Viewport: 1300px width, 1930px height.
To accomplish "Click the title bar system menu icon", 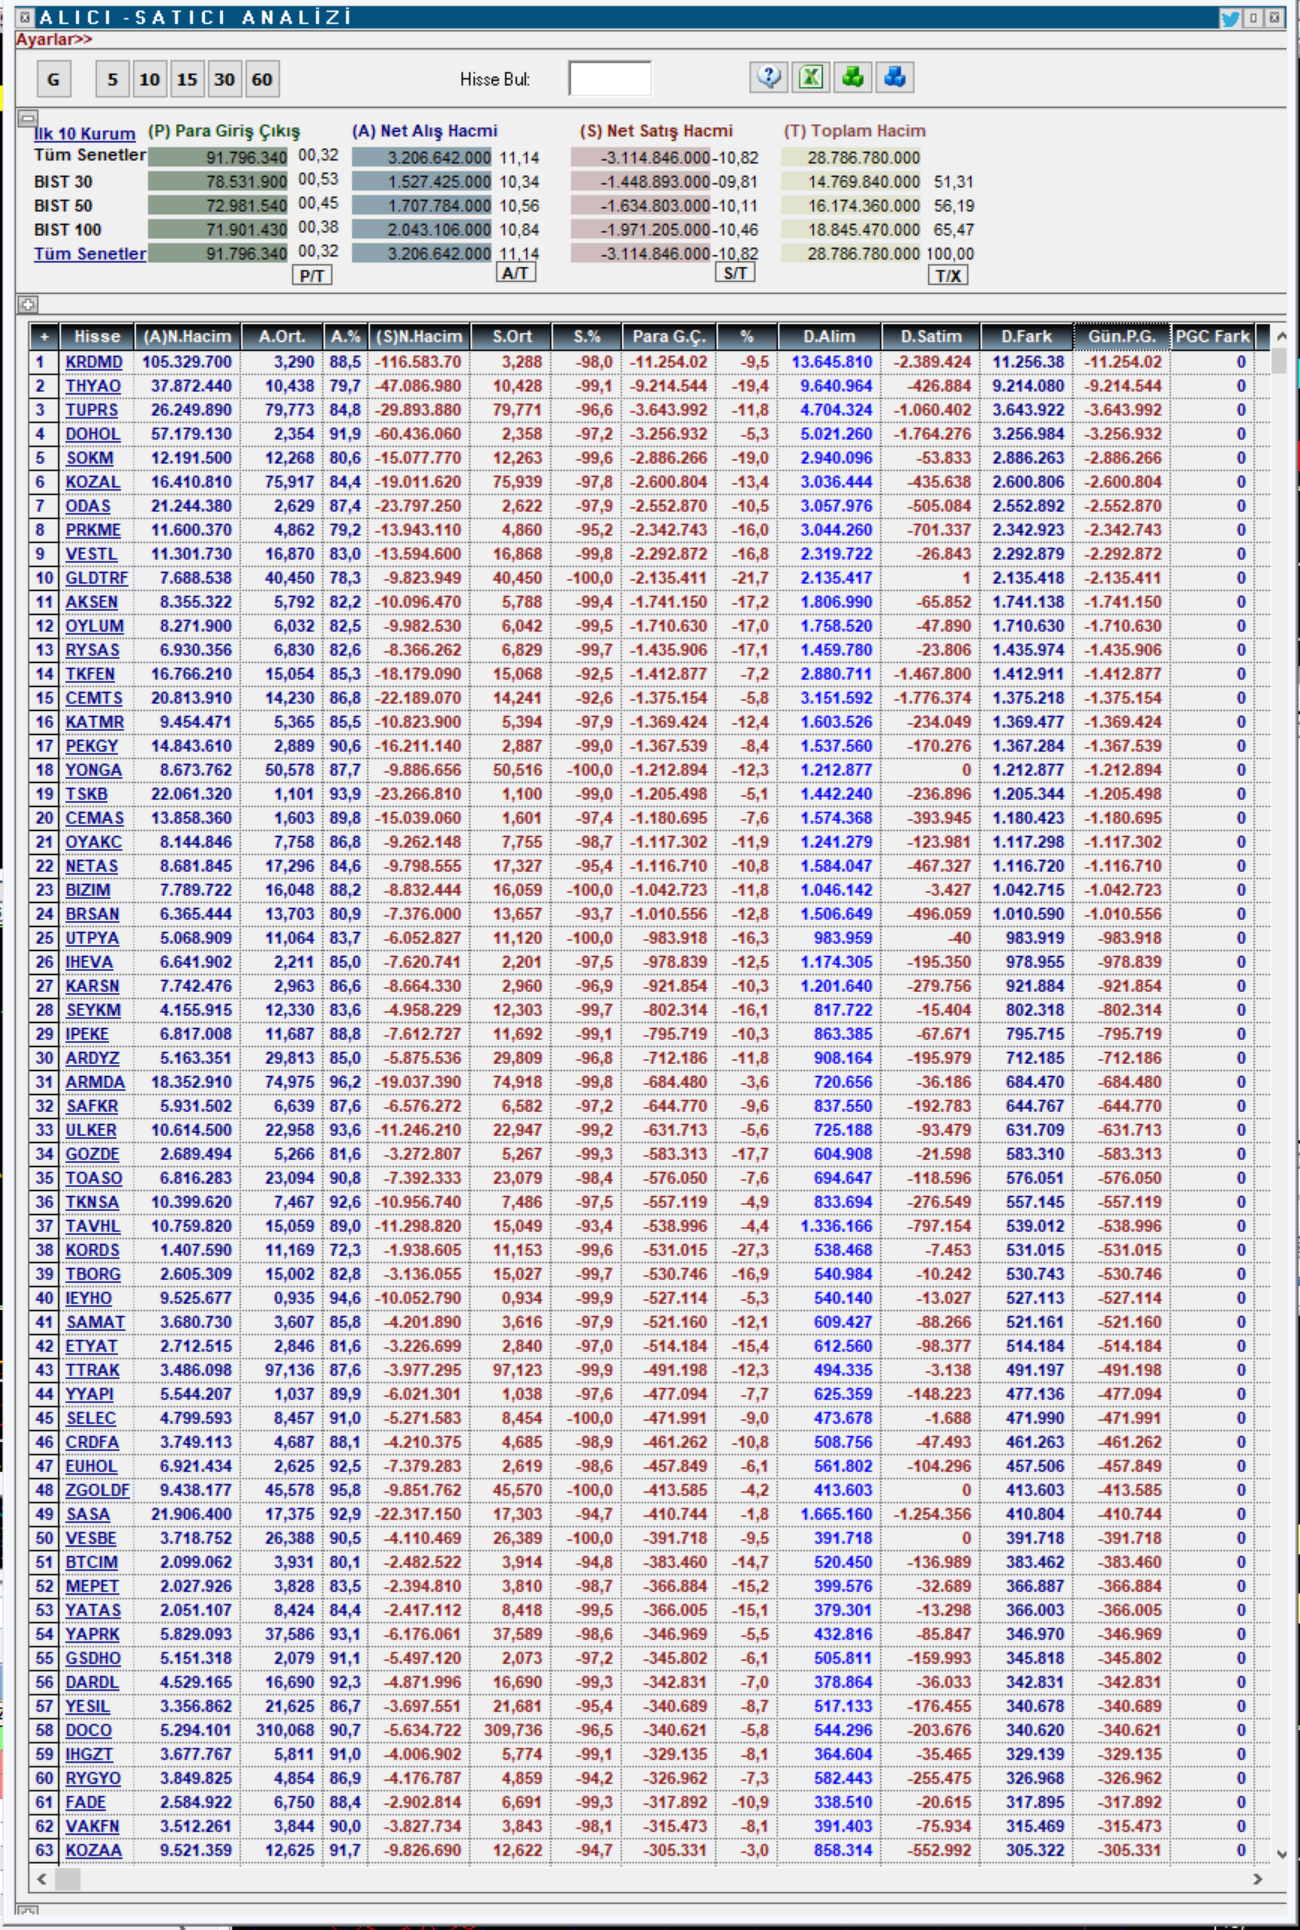I will click(26, 18).
